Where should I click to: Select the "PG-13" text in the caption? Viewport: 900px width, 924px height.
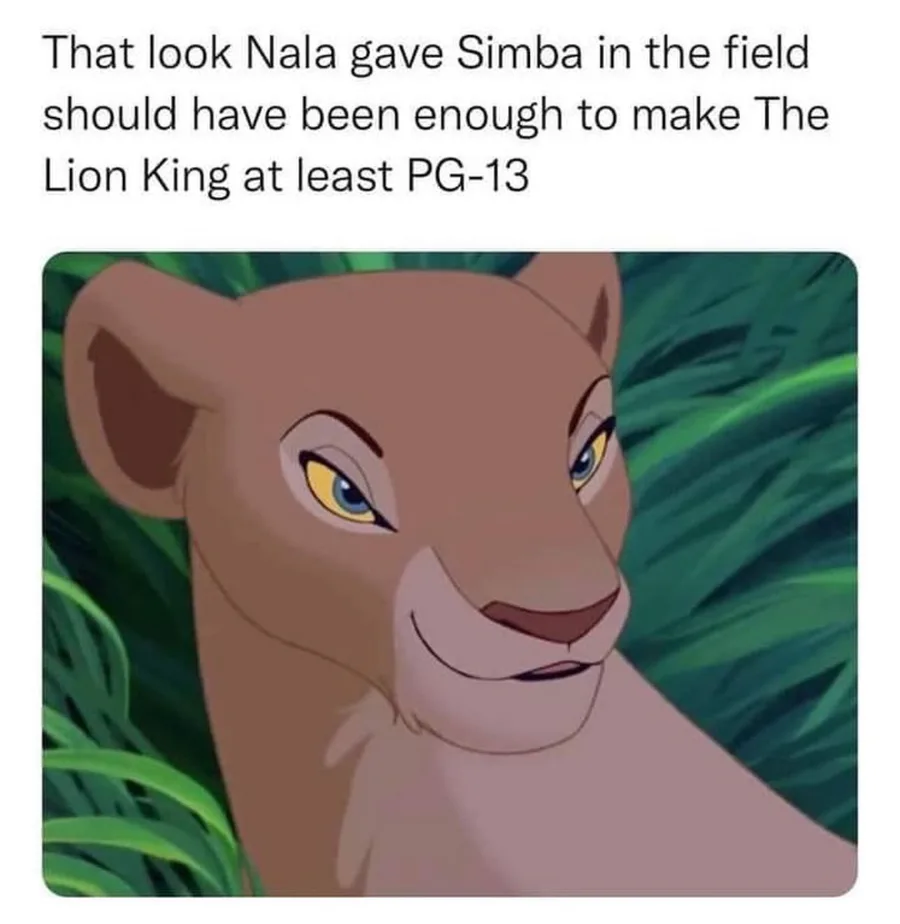pos(468,176)
